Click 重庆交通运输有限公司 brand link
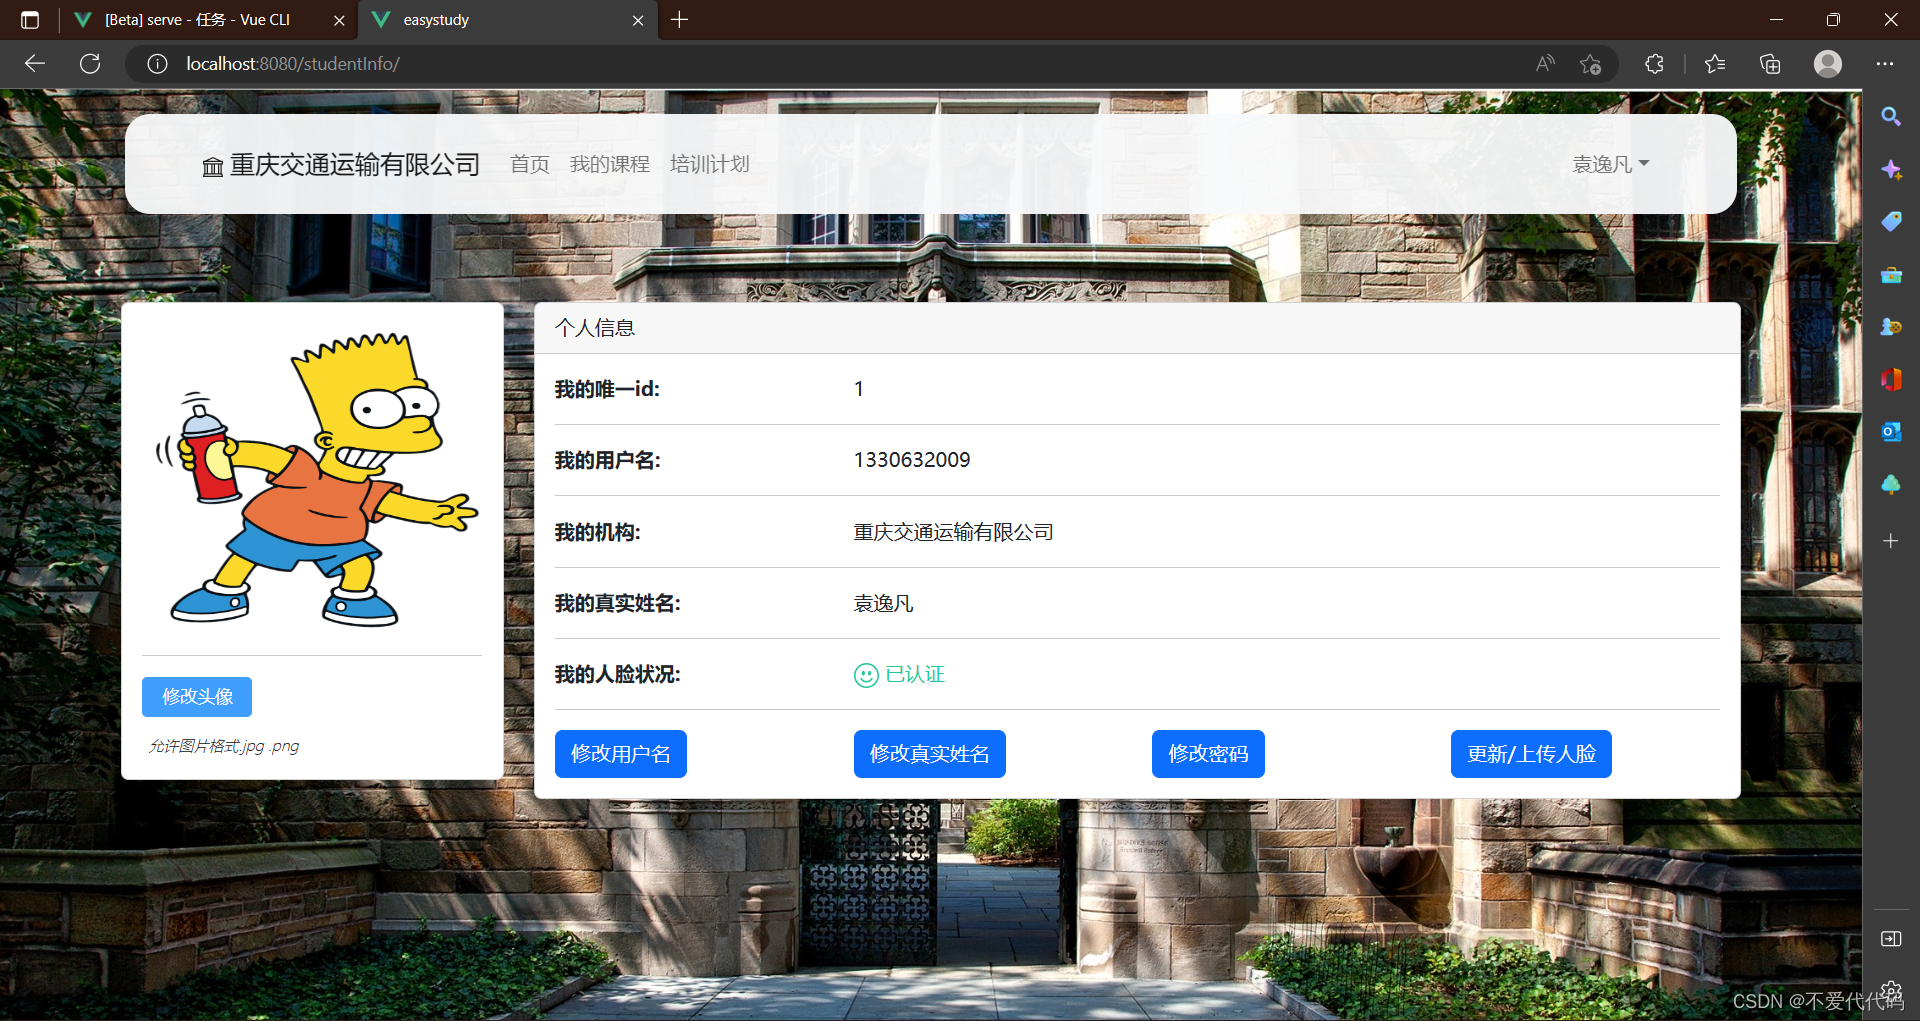The height and width of the screenshot is (1021, 1920). [341, 165]
